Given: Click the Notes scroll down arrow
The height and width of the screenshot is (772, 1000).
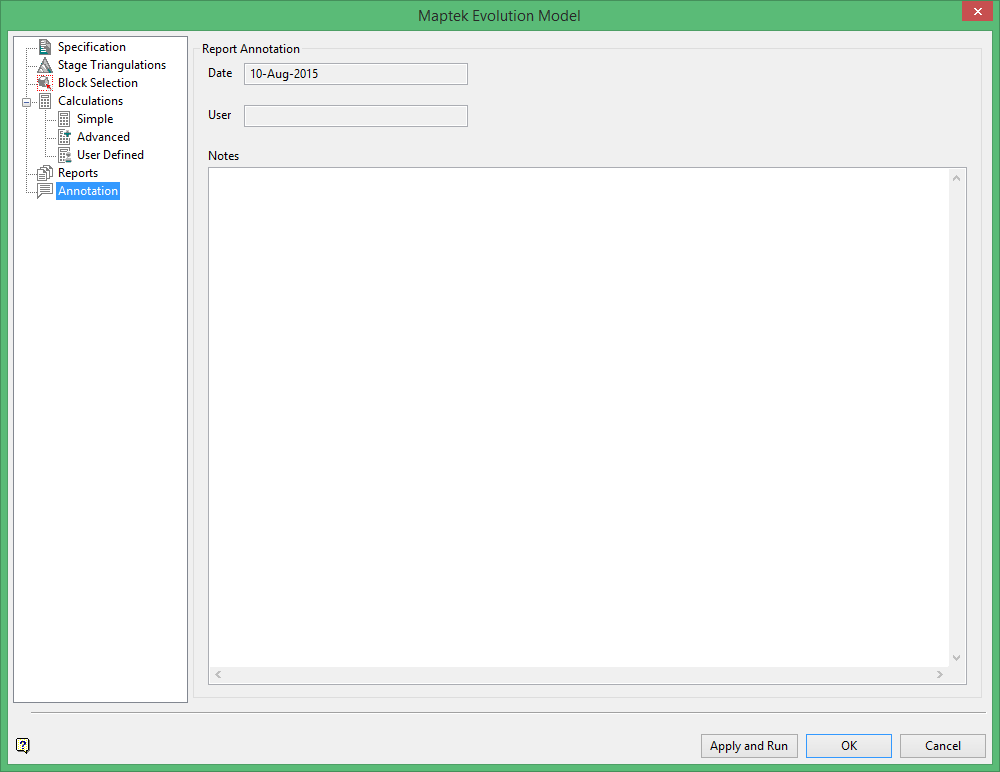Looking at the screenshot, I should pos(957,658).
